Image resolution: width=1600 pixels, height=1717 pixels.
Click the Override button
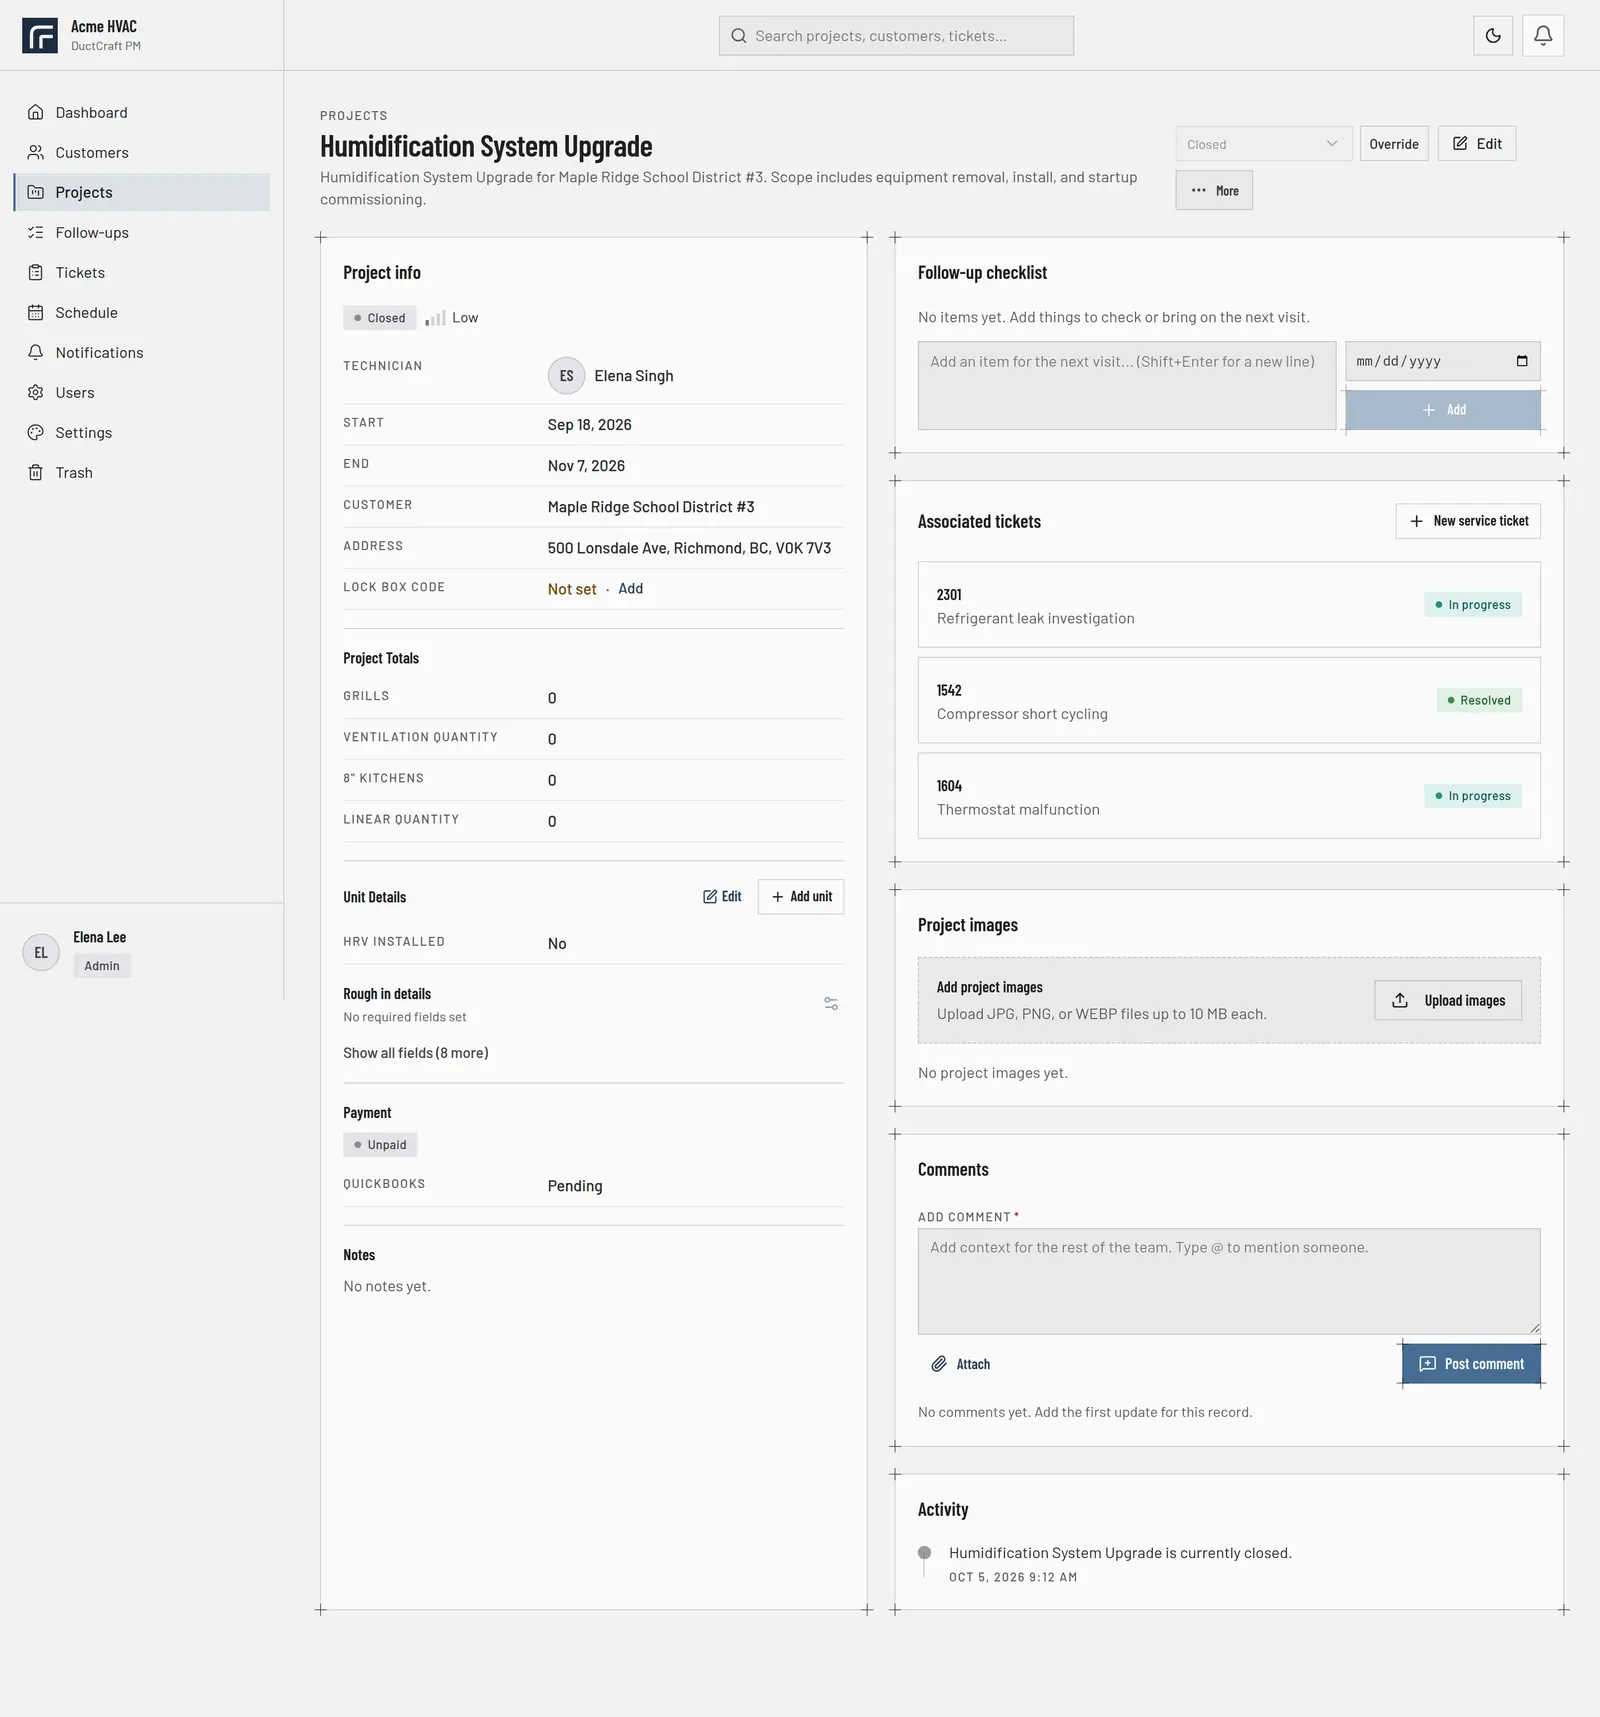point(1394,144)
